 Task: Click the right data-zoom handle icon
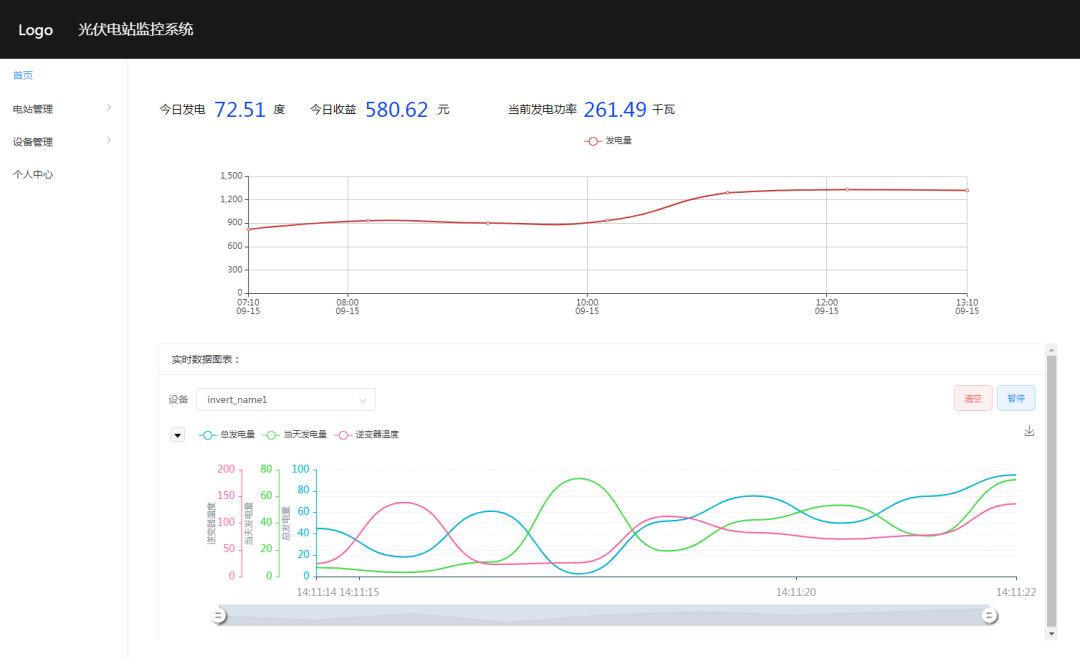(x=990, y=615)
